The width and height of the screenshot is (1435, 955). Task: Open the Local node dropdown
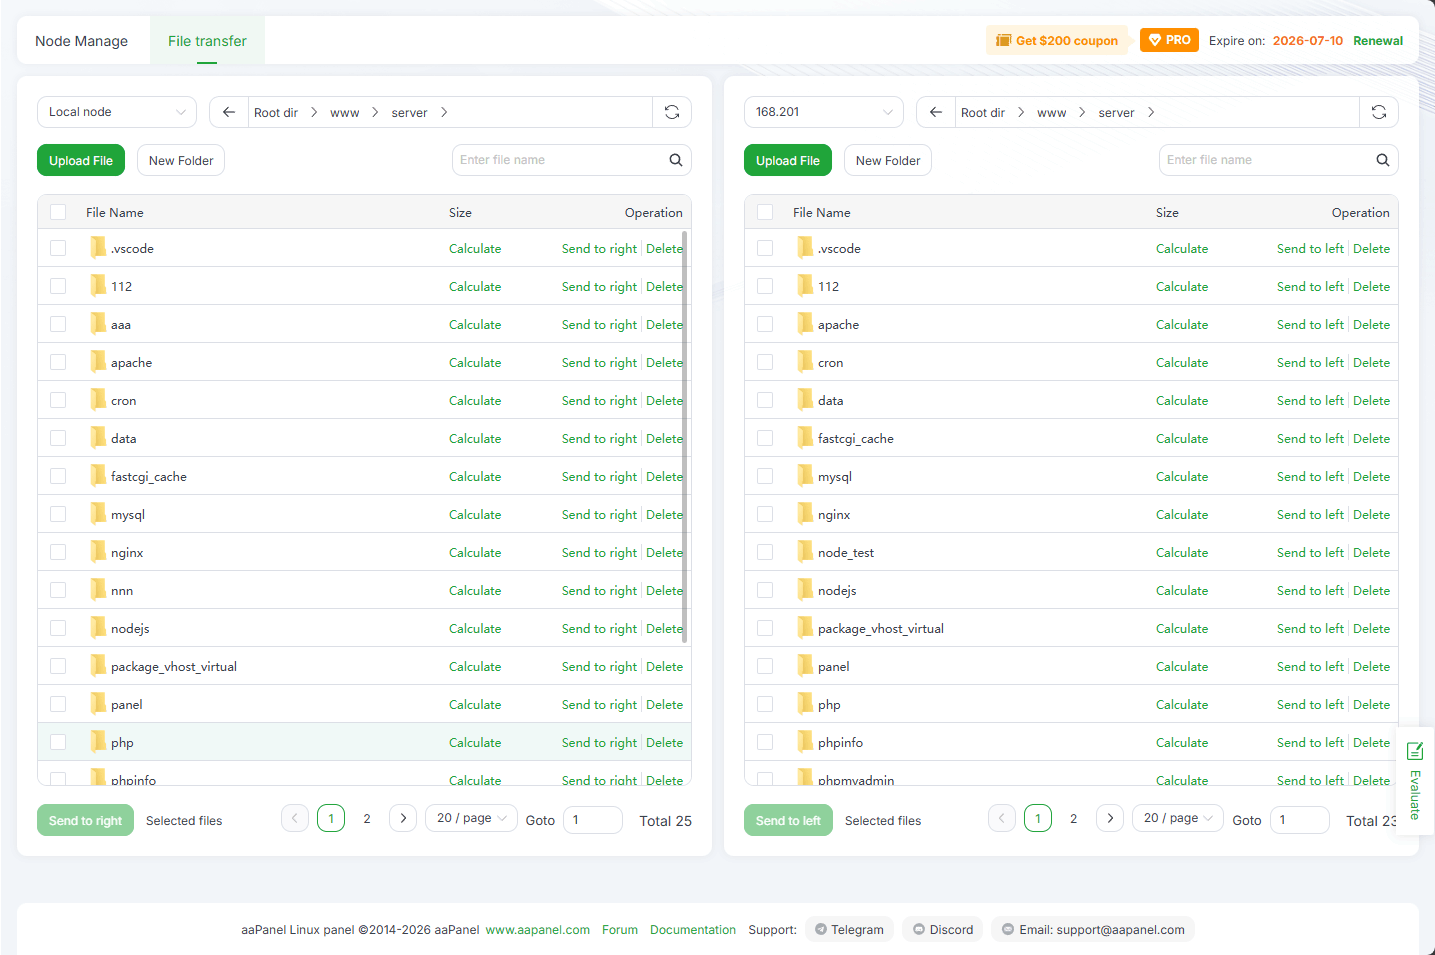117,112
